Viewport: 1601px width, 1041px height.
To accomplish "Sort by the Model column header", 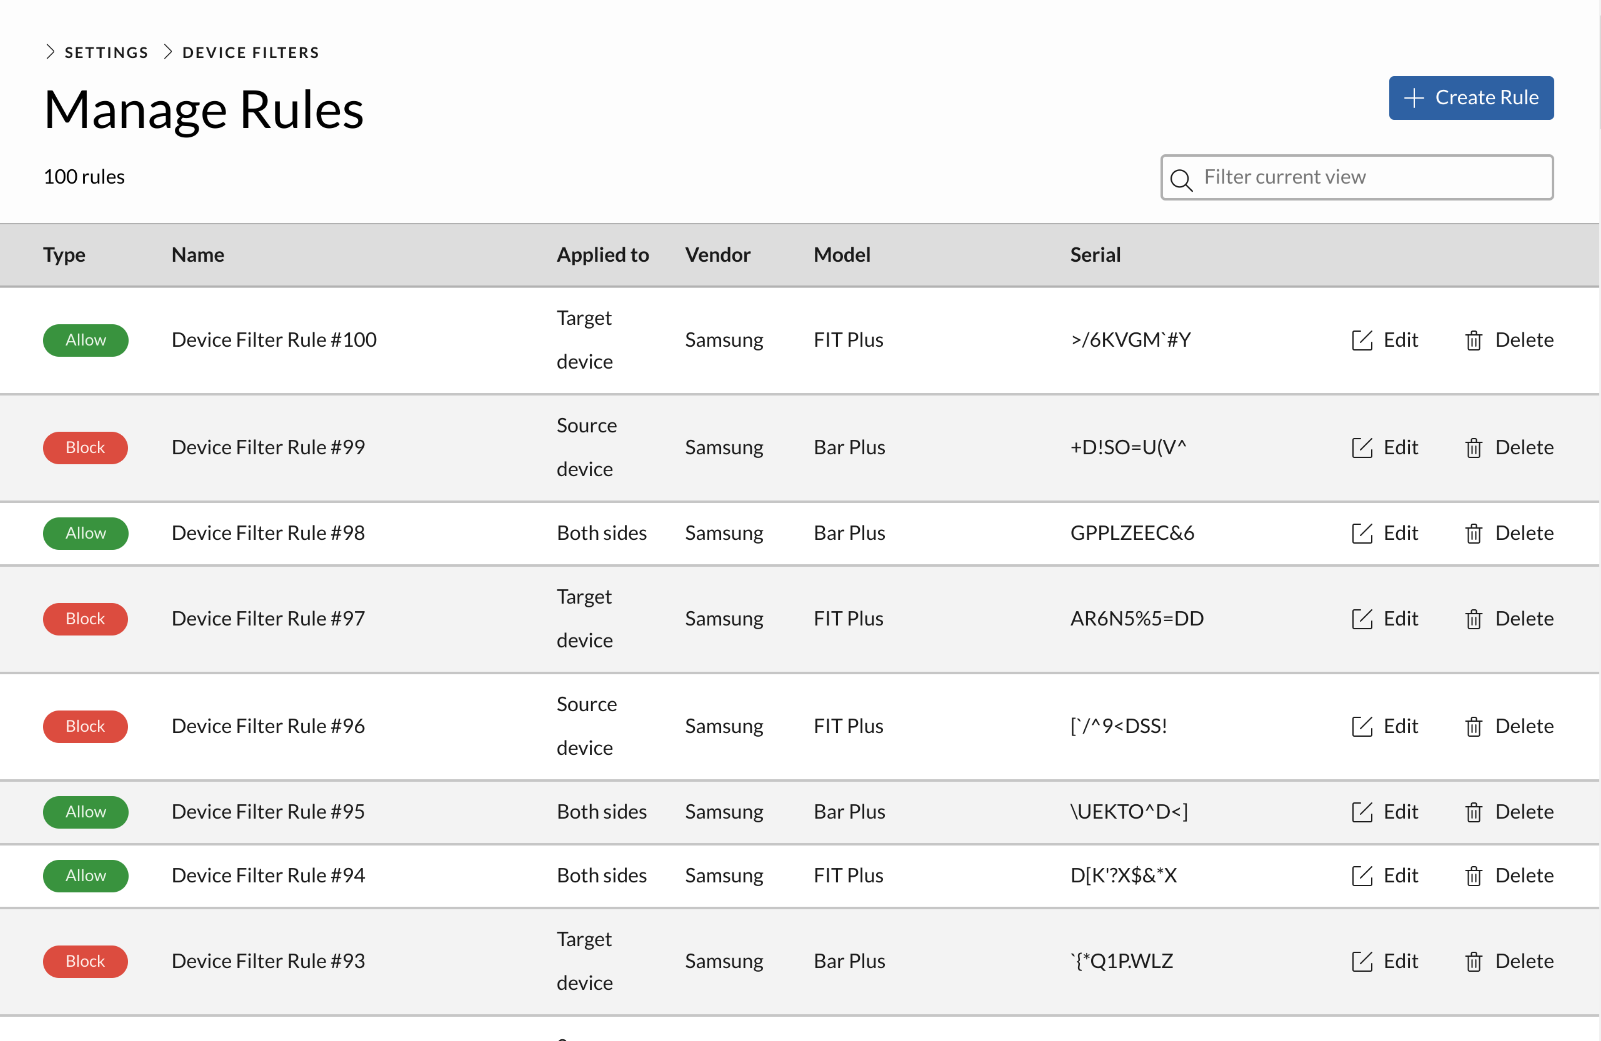I will point(842,255).
